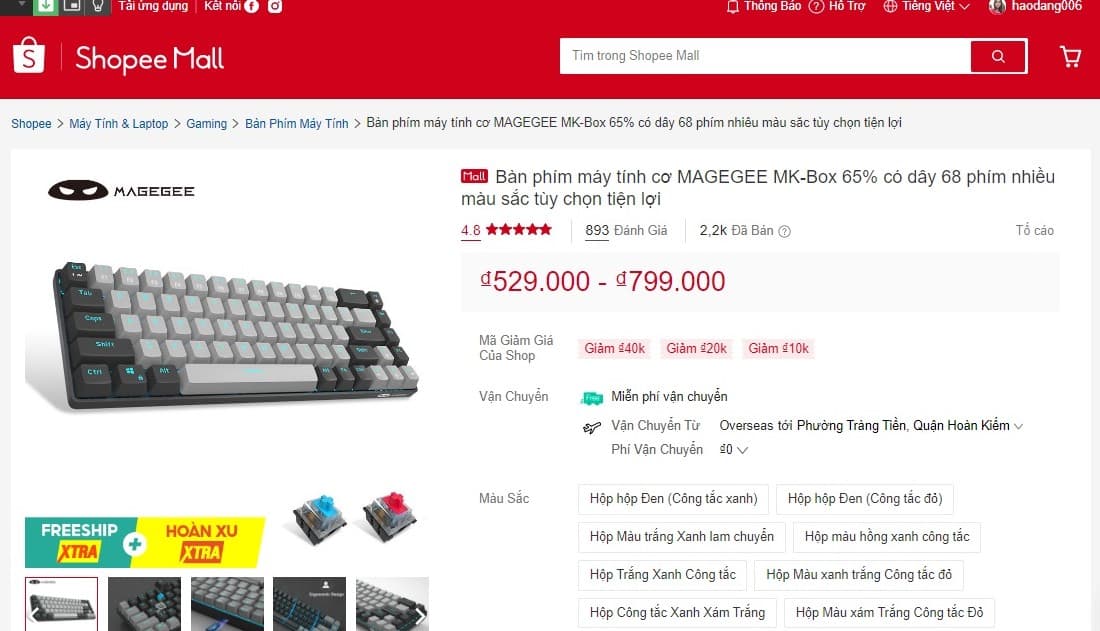Open the Thông Báo notification bell
Screen dimensions: 1100x631
coord(732,7)
